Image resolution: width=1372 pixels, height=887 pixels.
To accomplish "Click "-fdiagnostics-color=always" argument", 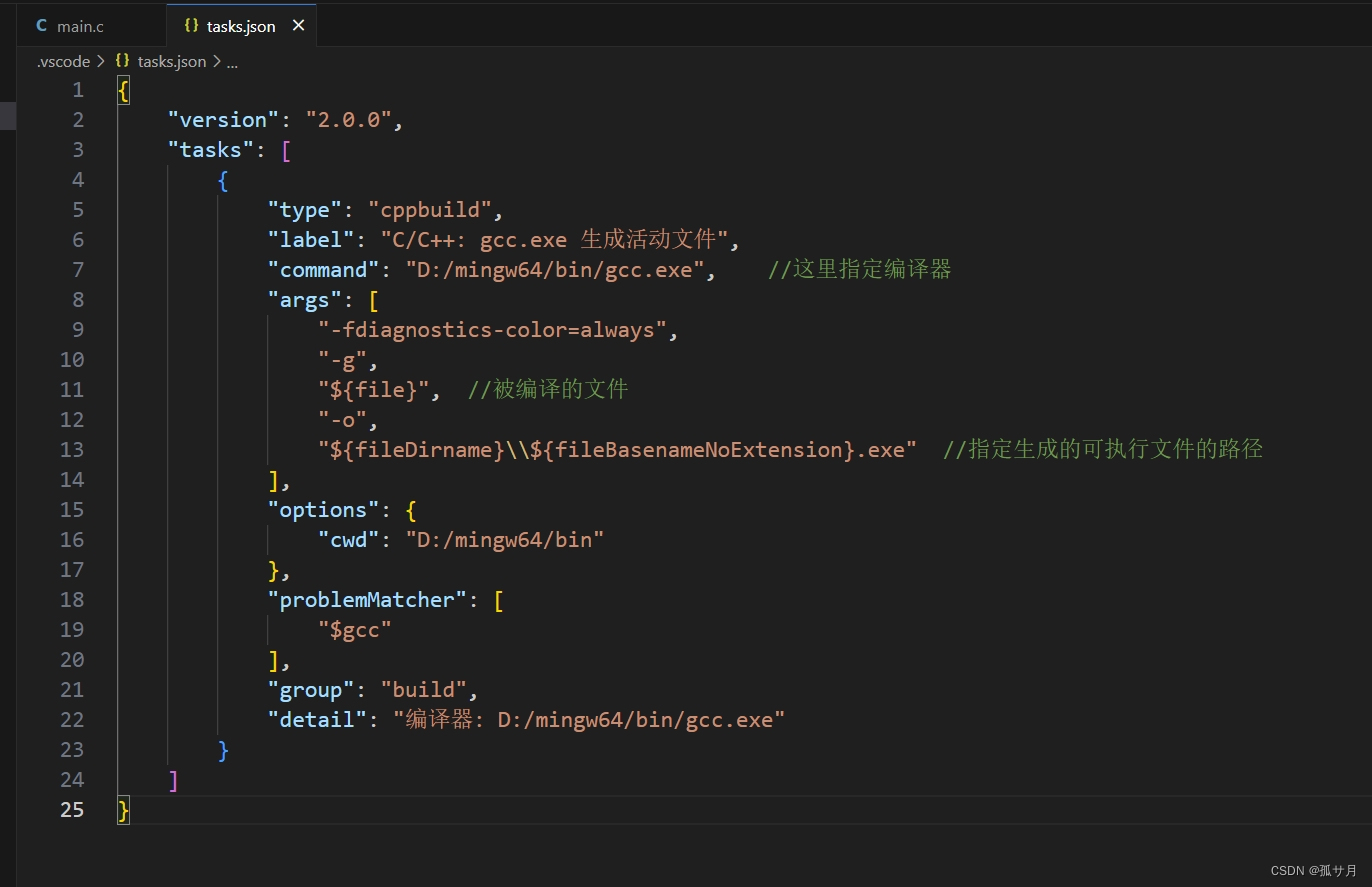I will (x=492, y=330).
